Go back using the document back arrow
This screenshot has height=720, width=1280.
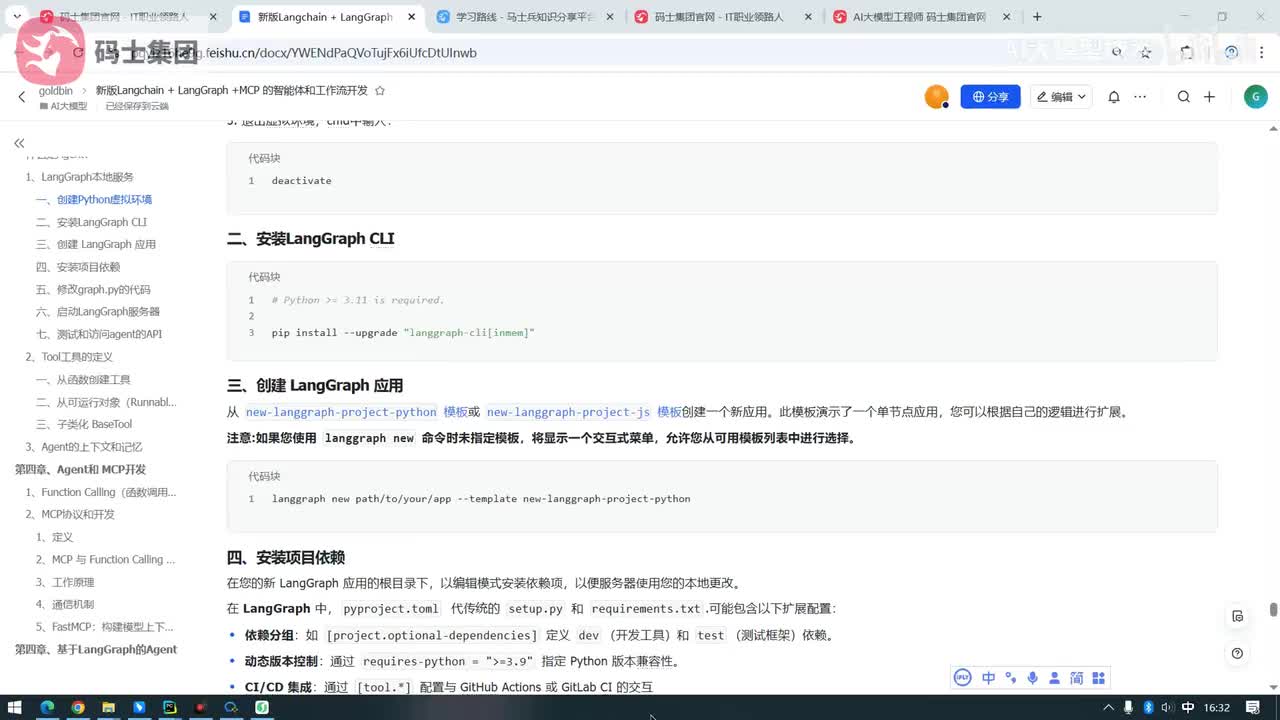pyautogui.click(x=22, y=97)
